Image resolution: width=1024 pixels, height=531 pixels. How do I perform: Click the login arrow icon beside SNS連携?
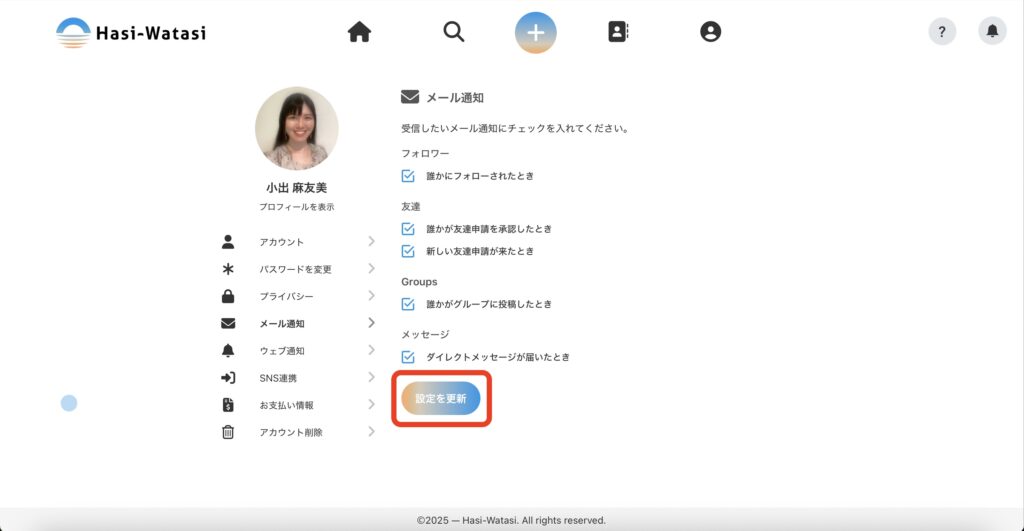coord(228,378)
